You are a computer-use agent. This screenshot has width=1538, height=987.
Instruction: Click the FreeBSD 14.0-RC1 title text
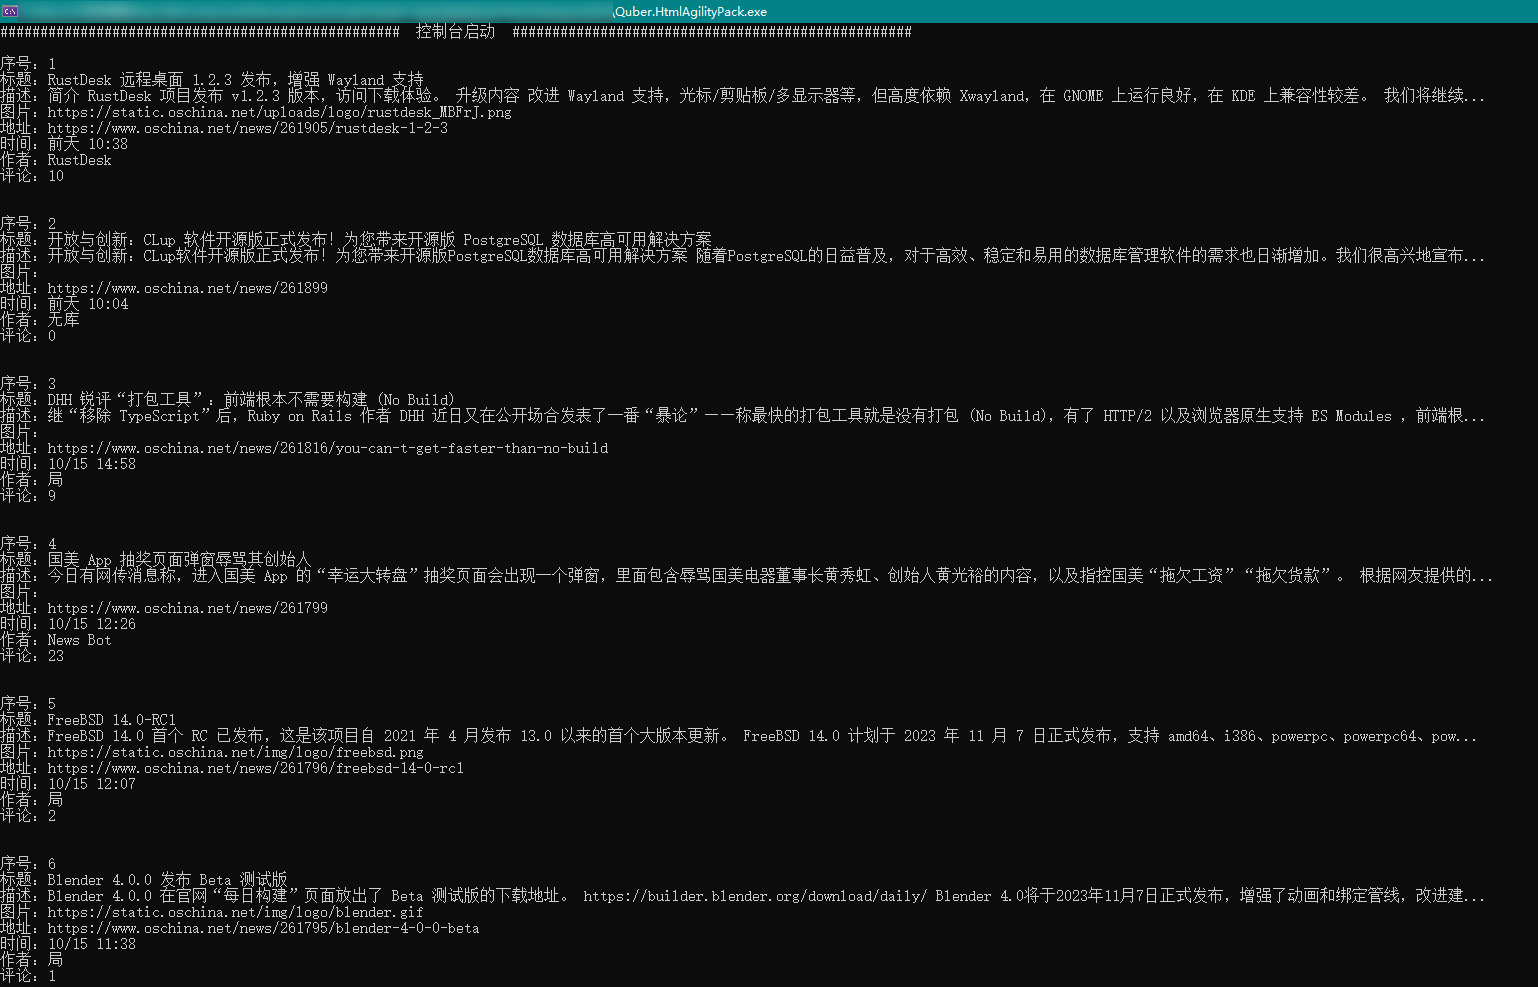pos(111,720)
